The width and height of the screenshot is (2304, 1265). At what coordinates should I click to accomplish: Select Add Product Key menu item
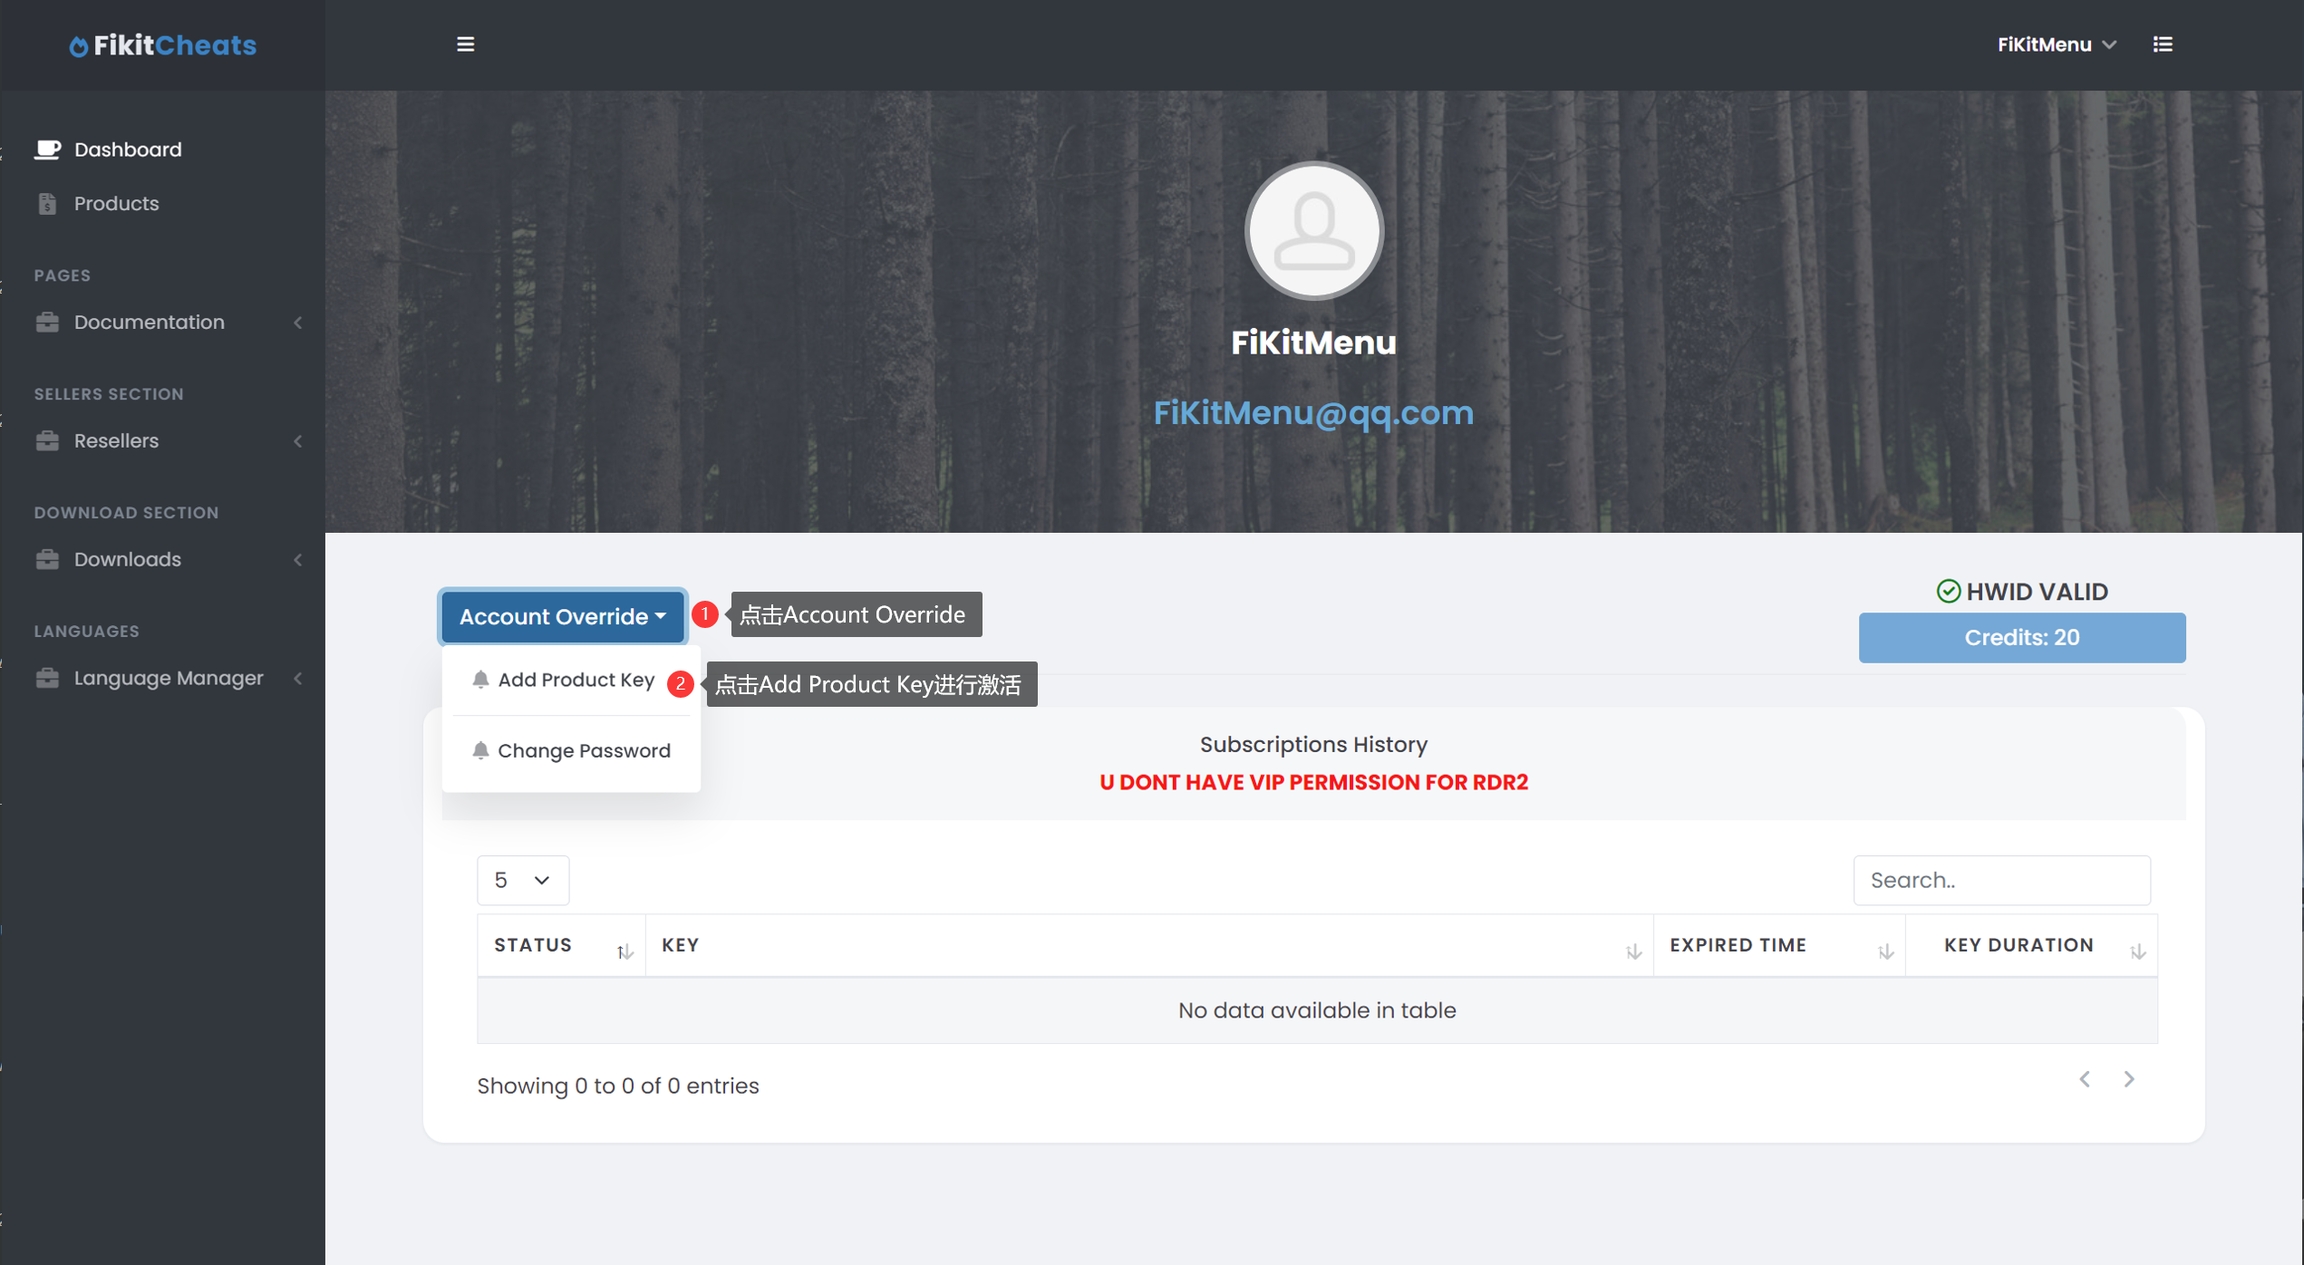coord(576,680)
